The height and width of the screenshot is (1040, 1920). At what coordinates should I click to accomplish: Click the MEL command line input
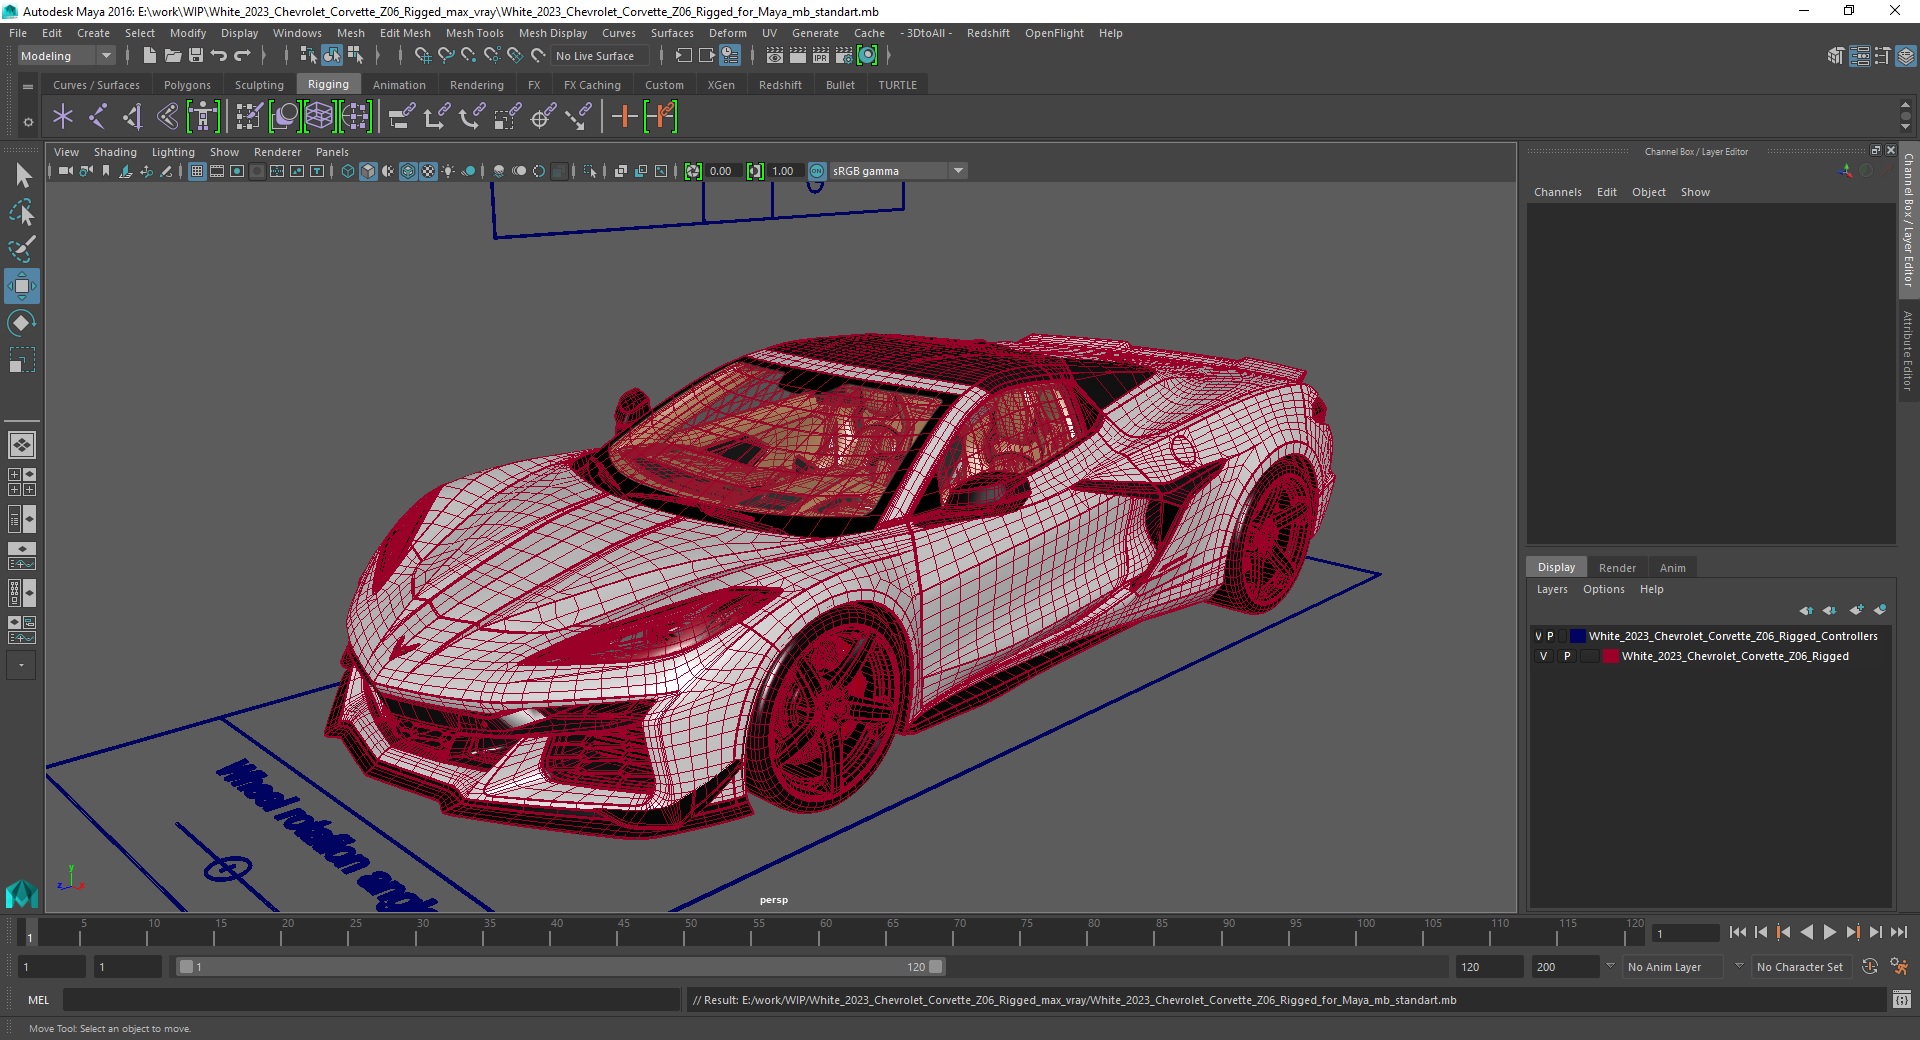371,999
